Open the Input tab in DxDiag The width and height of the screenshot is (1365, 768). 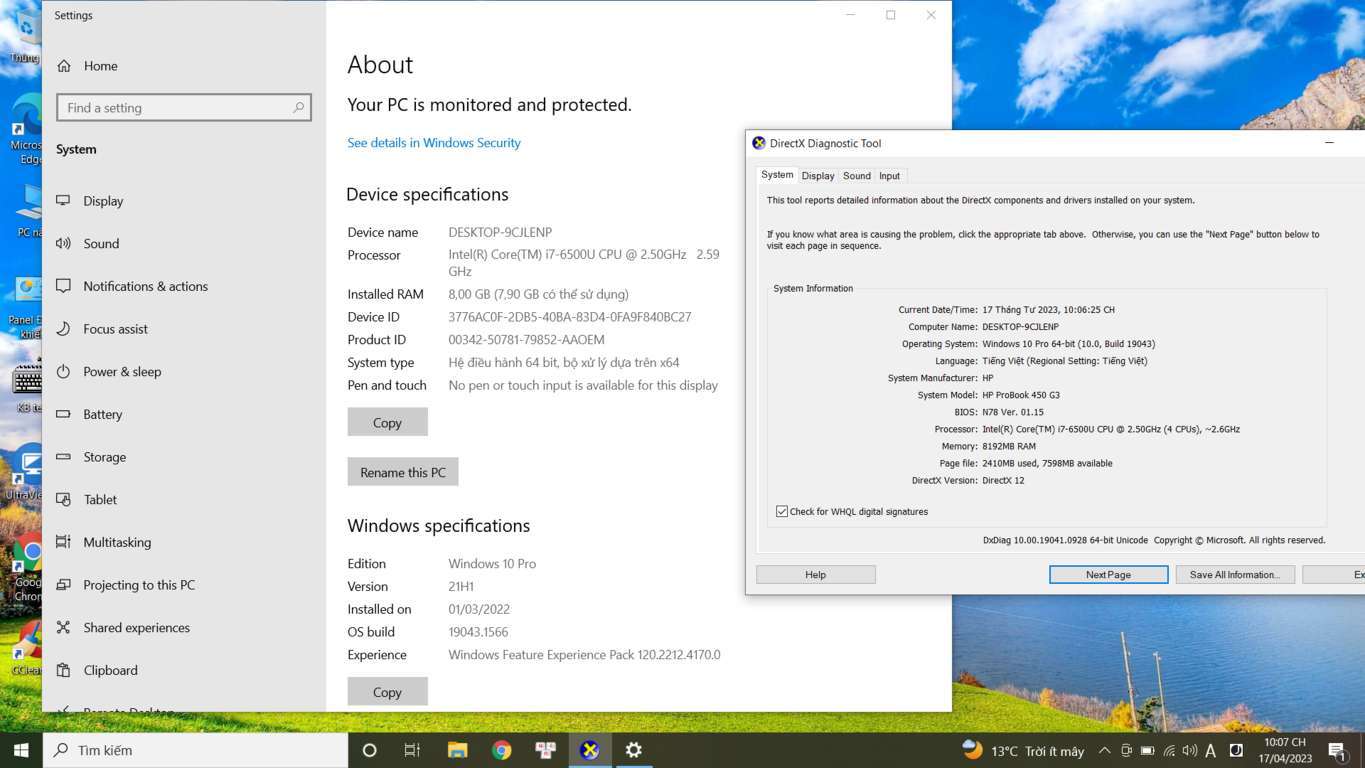(x=890, y=176)
